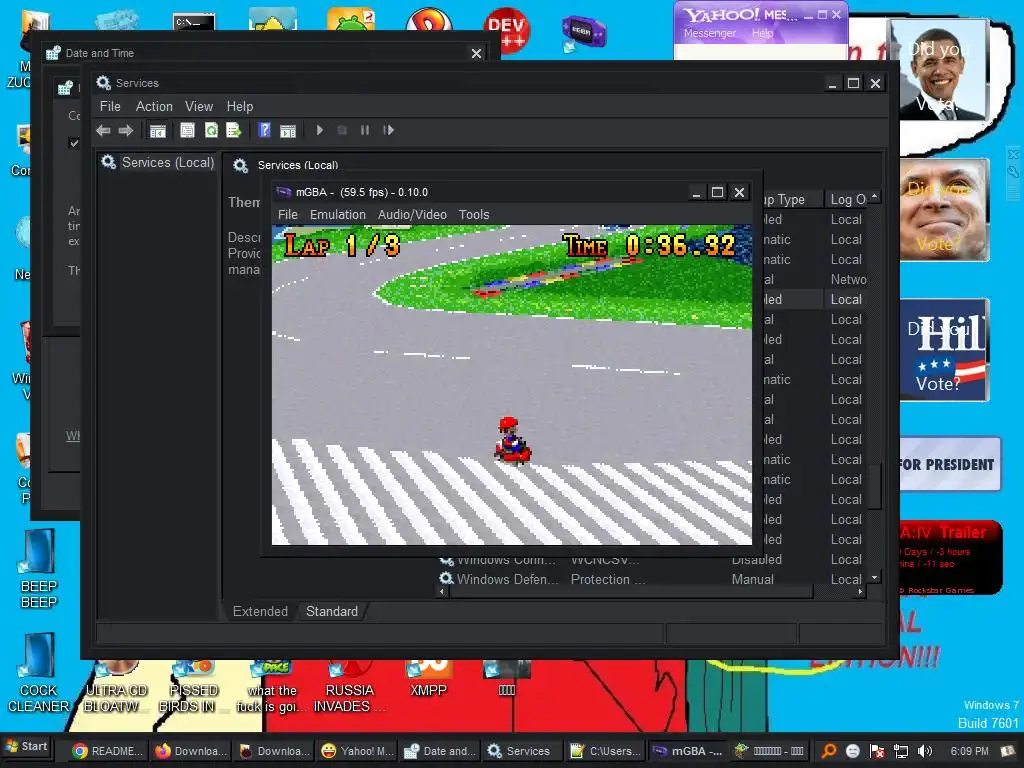Click the green Refresh icon in Services toolbar
The width and height of the screenshot is (1024, 768).
tap(211, 131)
